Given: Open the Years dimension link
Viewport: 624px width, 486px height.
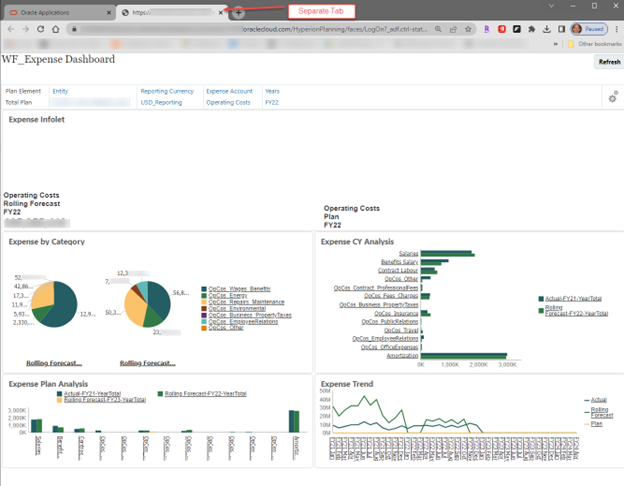Looking at the screenshot, I should 272,91.
